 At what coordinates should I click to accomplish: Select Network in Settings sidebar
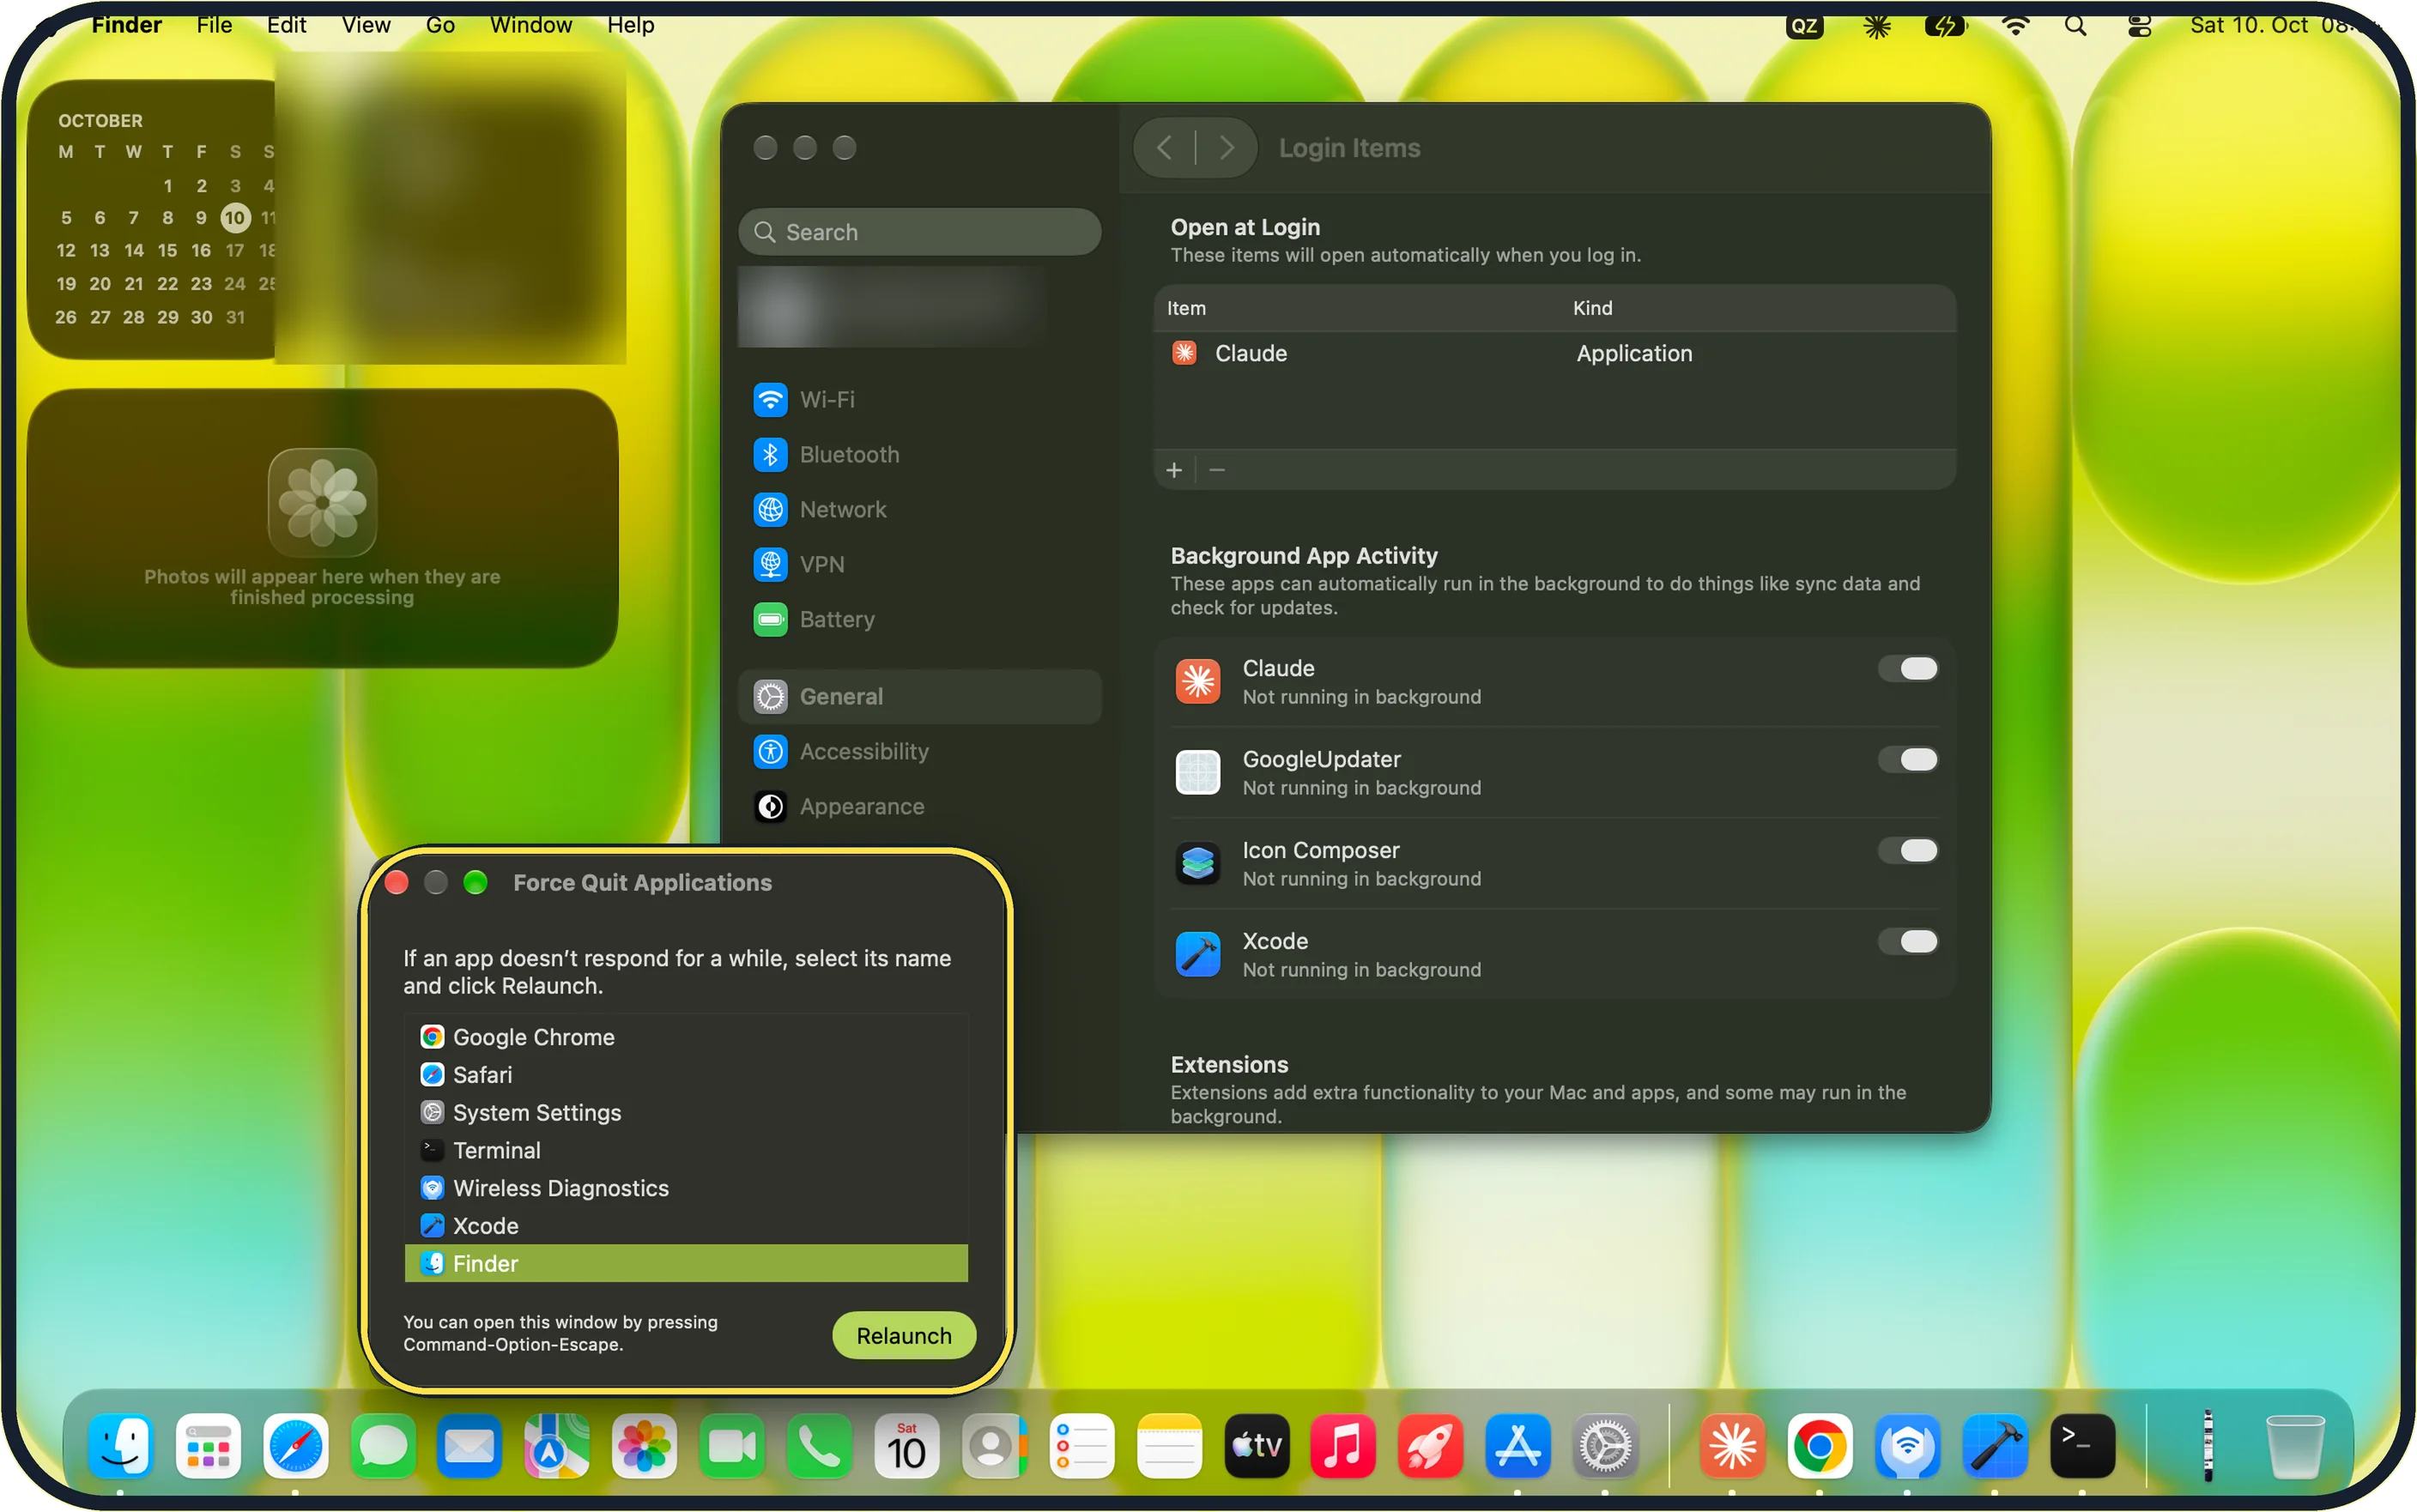click(x=920, y=510)
